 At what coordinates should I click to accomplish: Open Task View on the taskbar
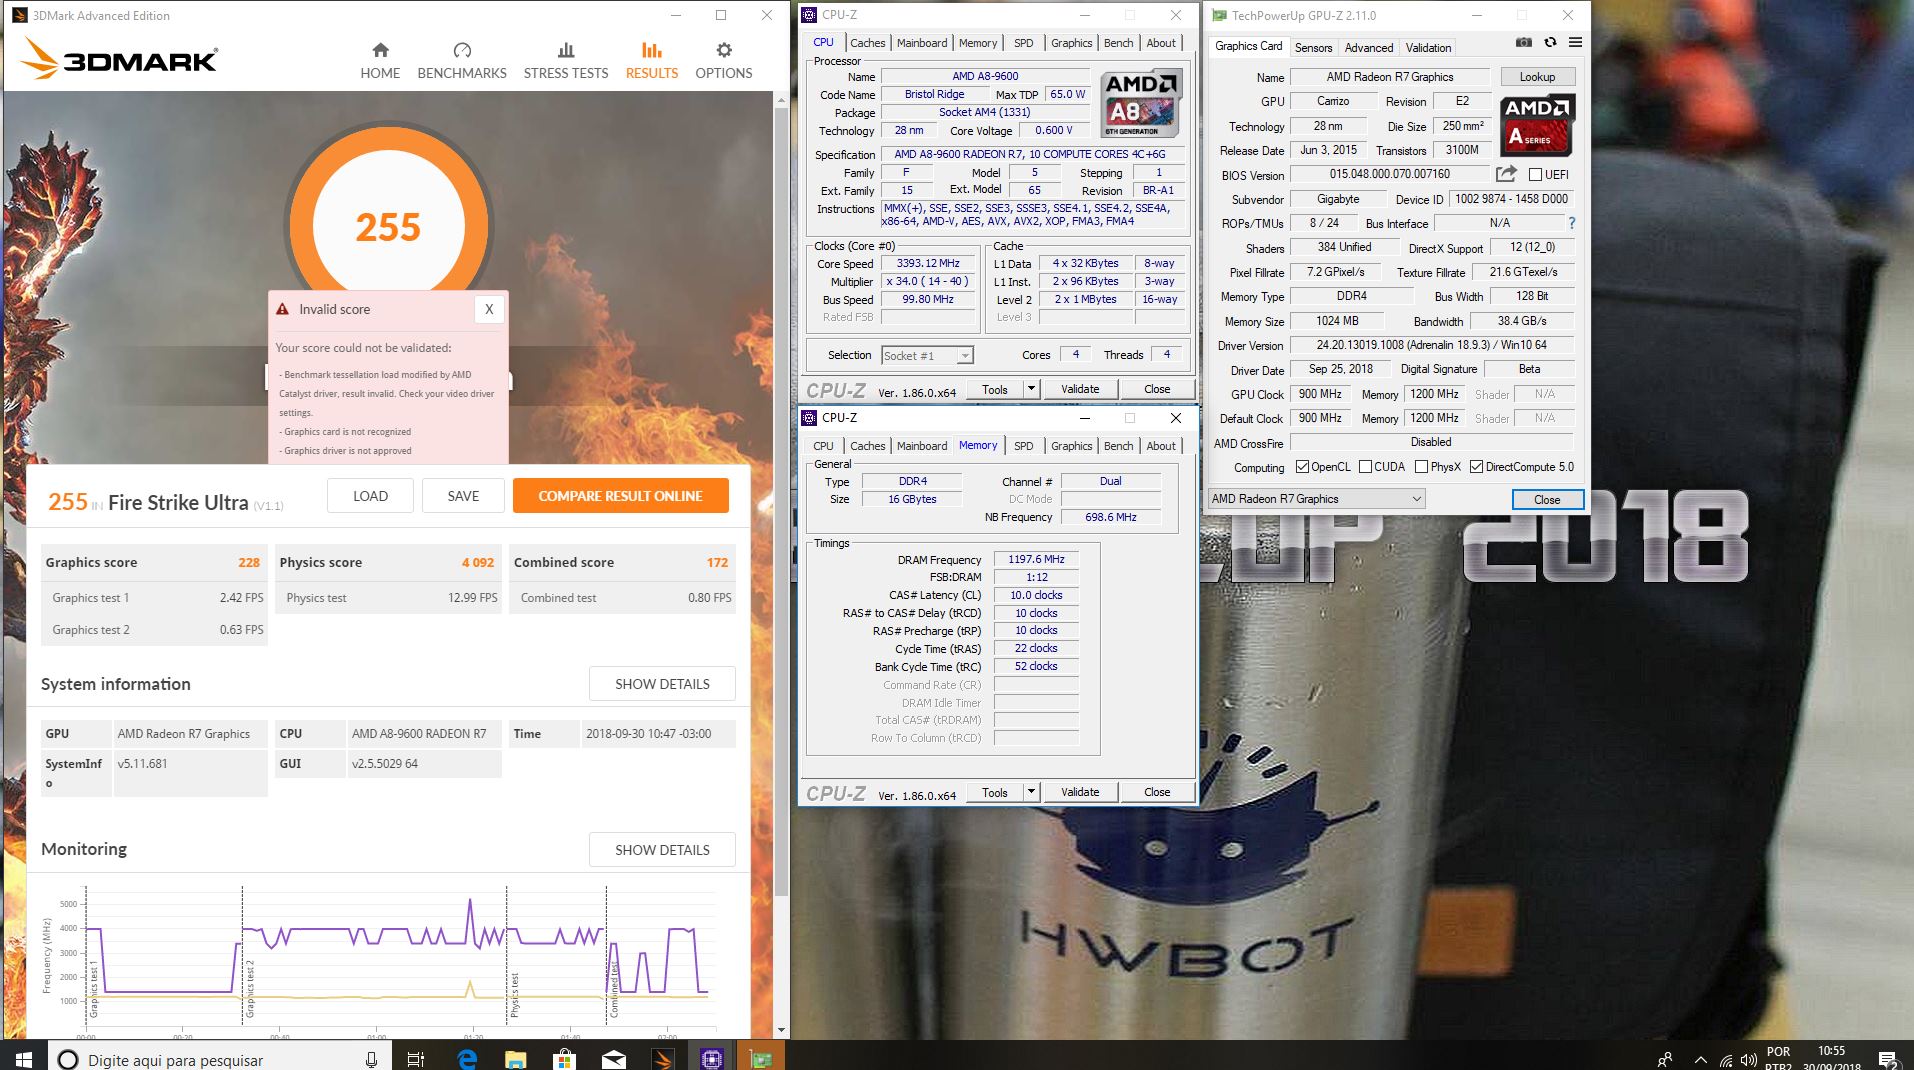point(416,1059)
